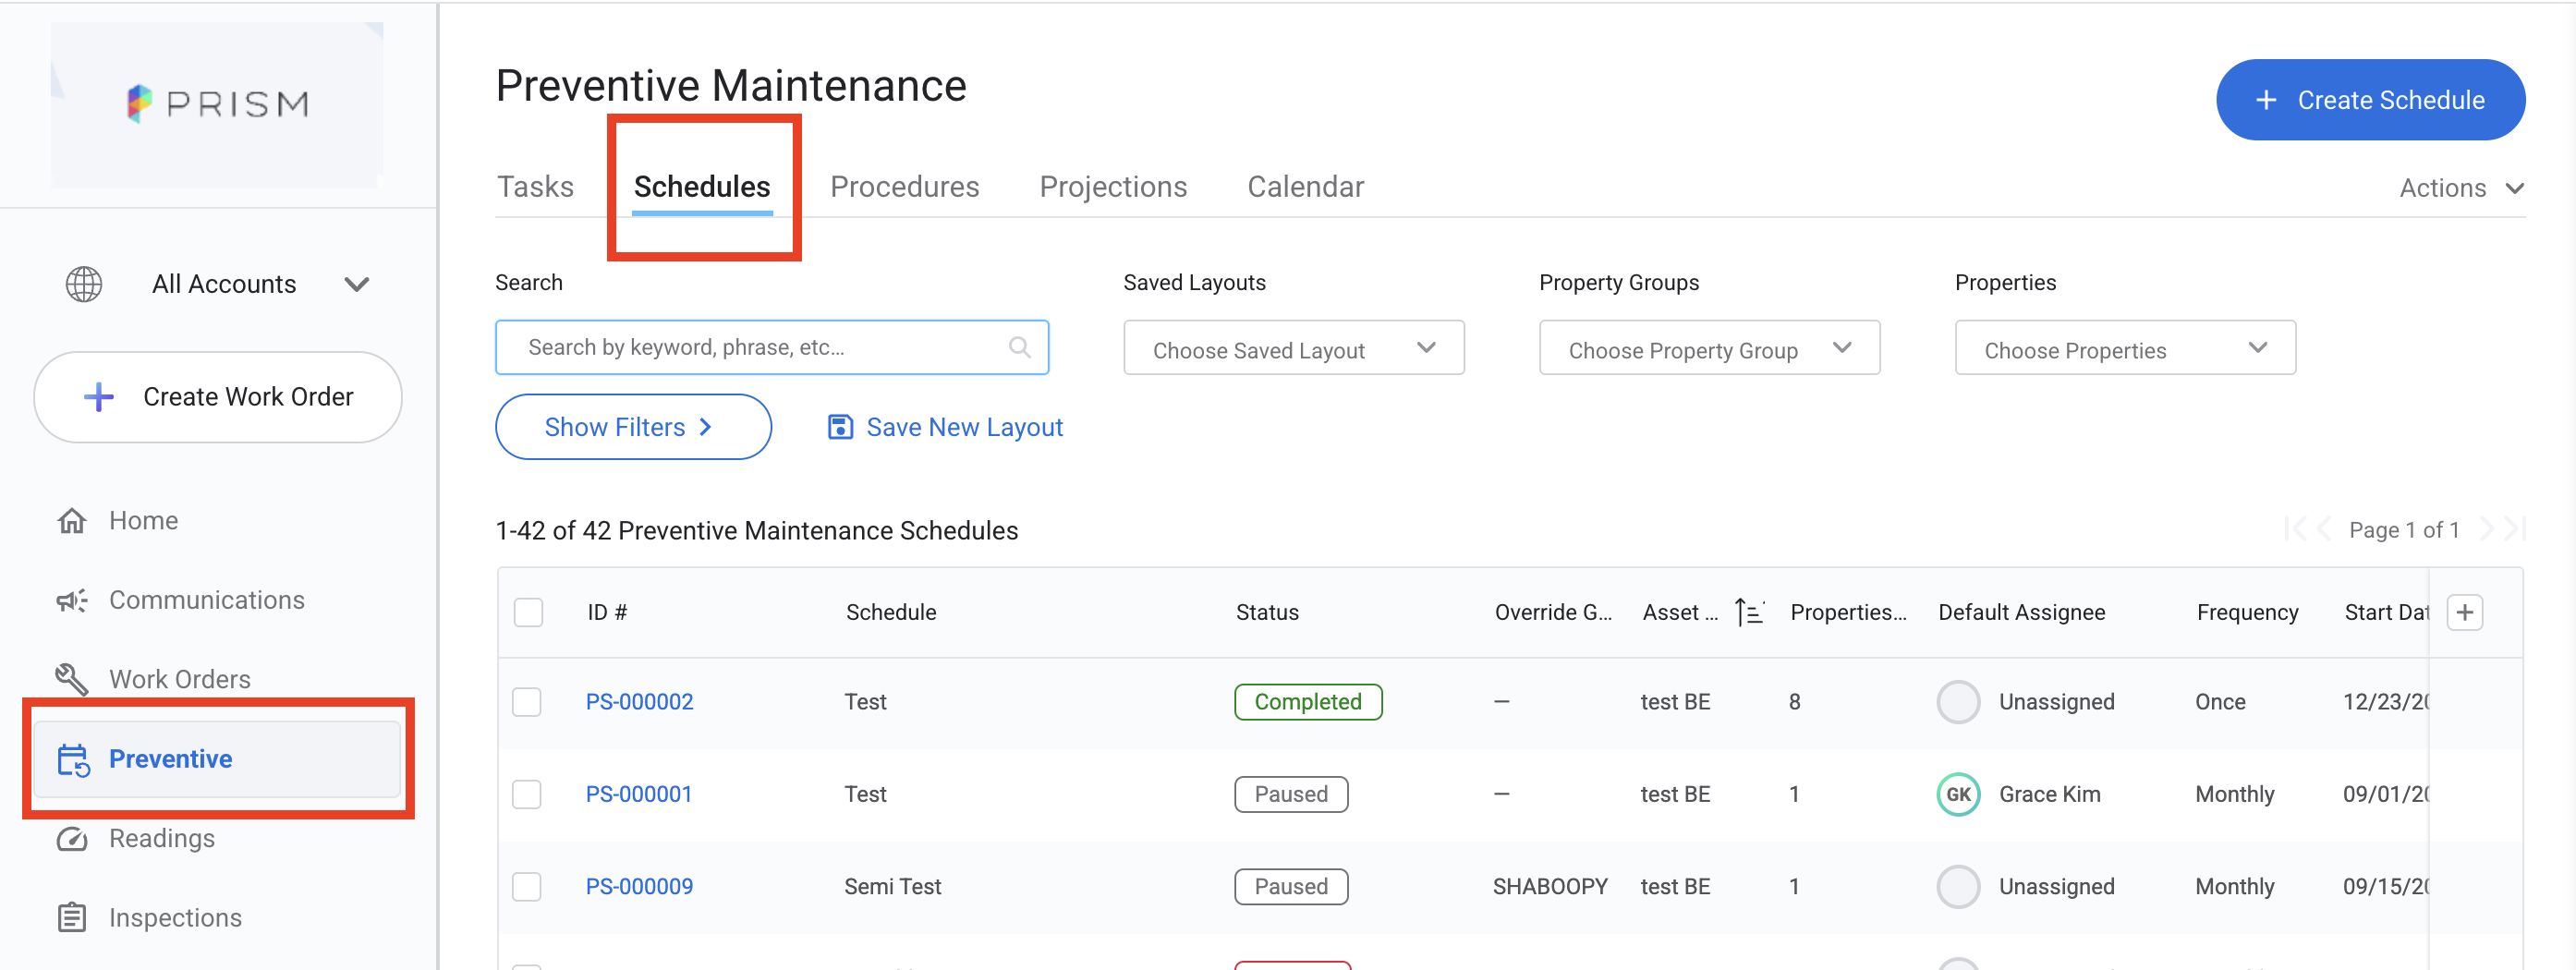
Task: Click the magnifier icon in search box
Action: point(1019,347)
